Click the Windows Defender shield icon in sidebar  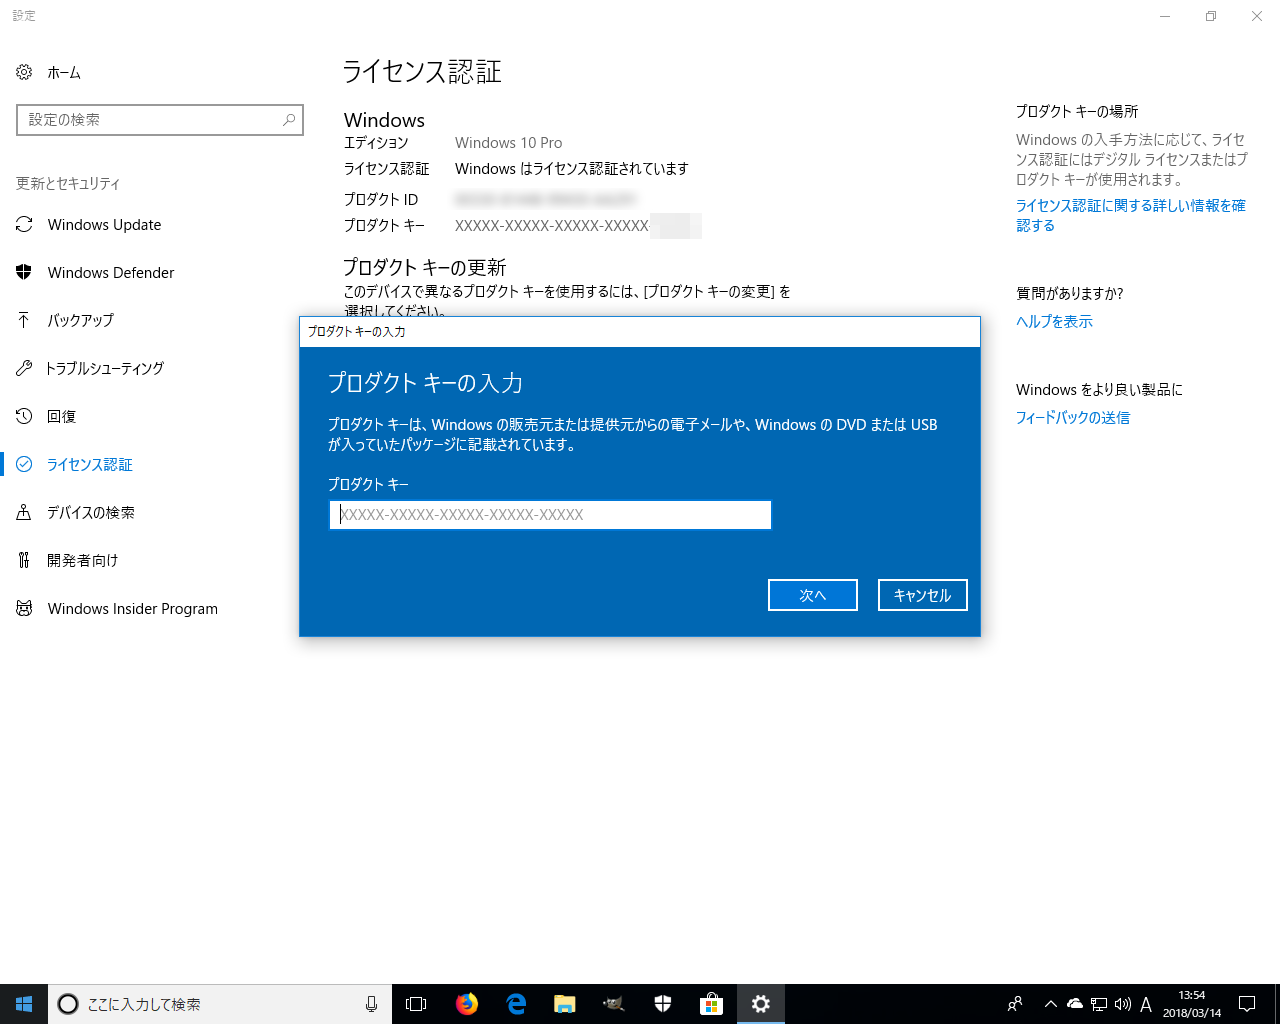pos(24,272)
